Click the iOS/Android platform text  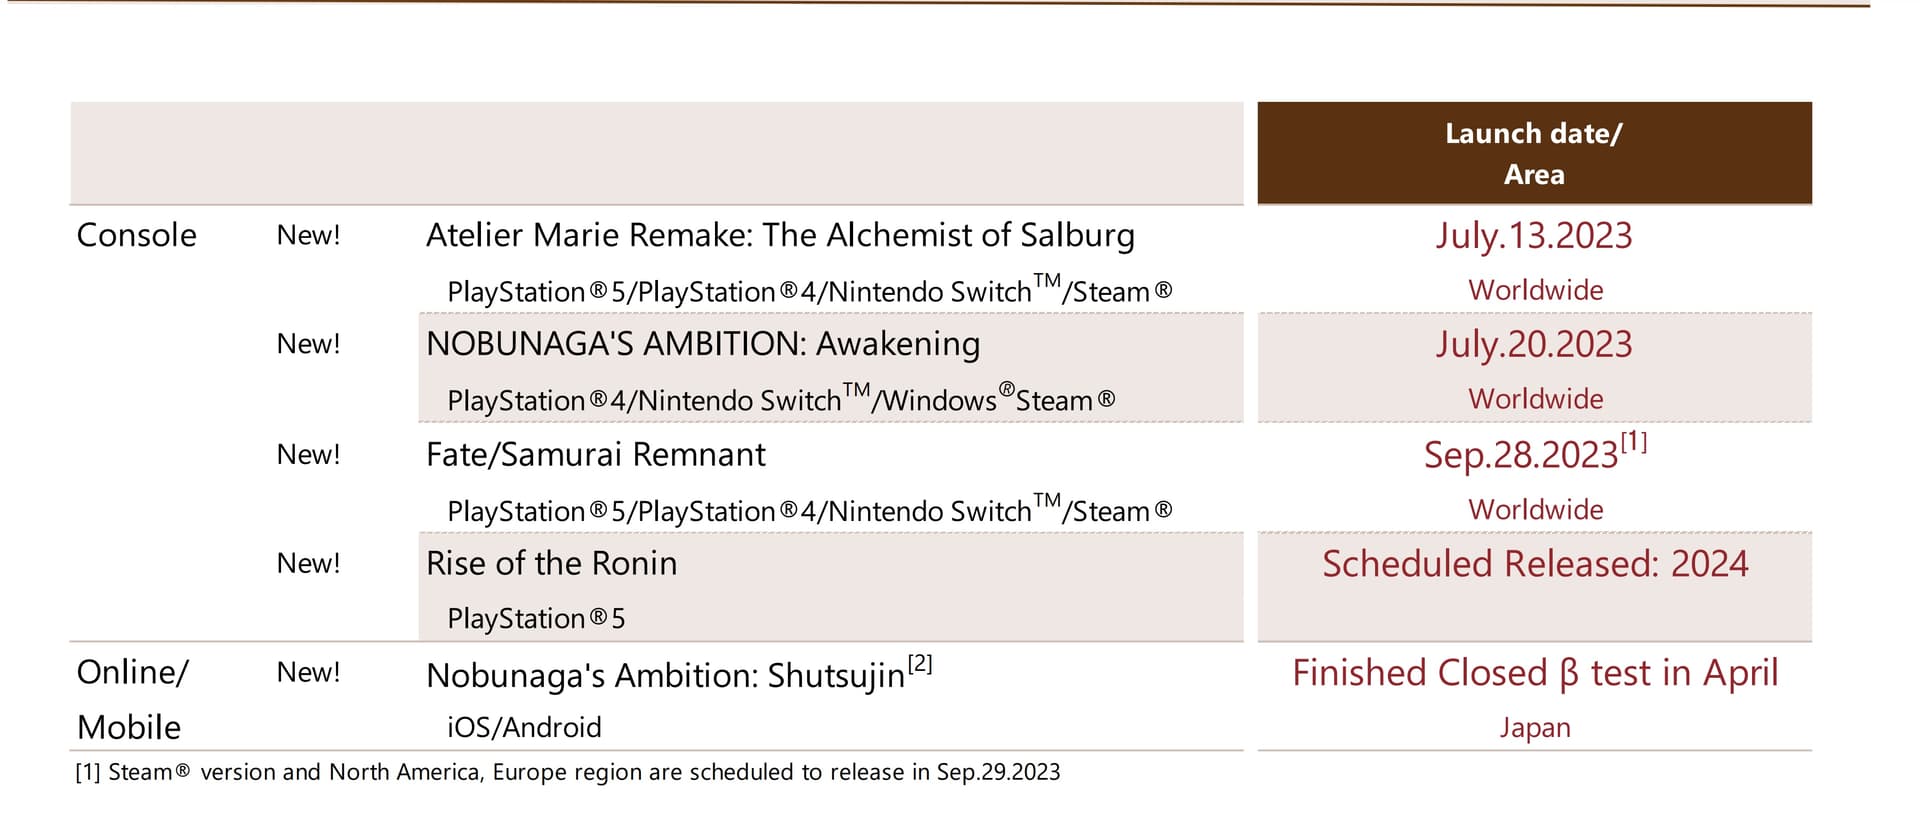click(x=524, y=727)
